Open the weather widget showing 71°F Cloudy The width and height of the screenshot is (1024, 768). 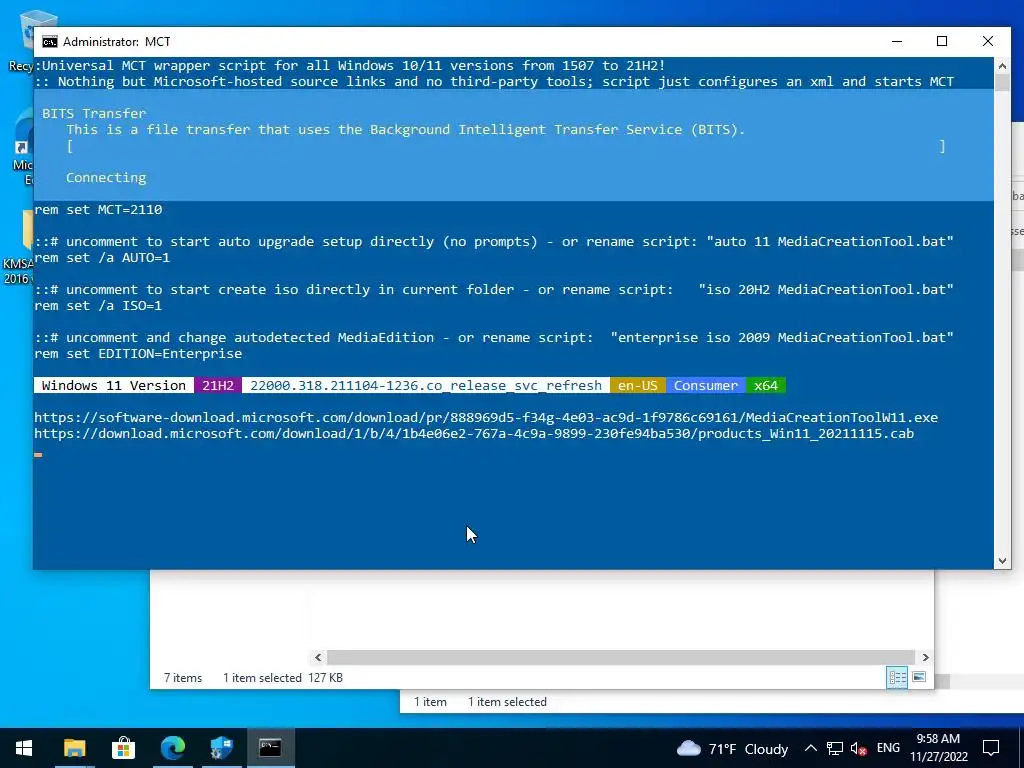[732, 748]
